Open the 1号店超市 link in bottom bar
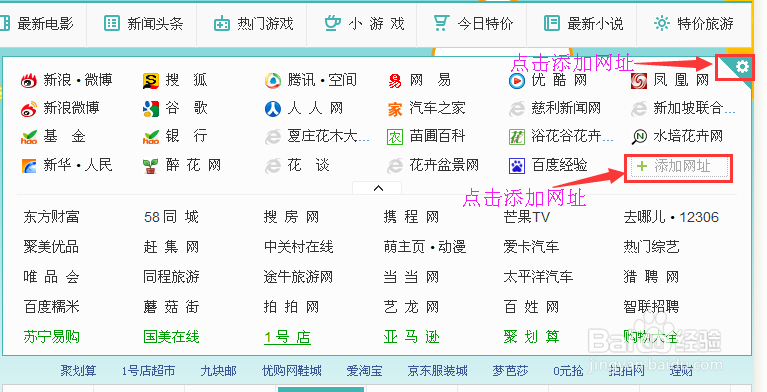 pos(148,371)
